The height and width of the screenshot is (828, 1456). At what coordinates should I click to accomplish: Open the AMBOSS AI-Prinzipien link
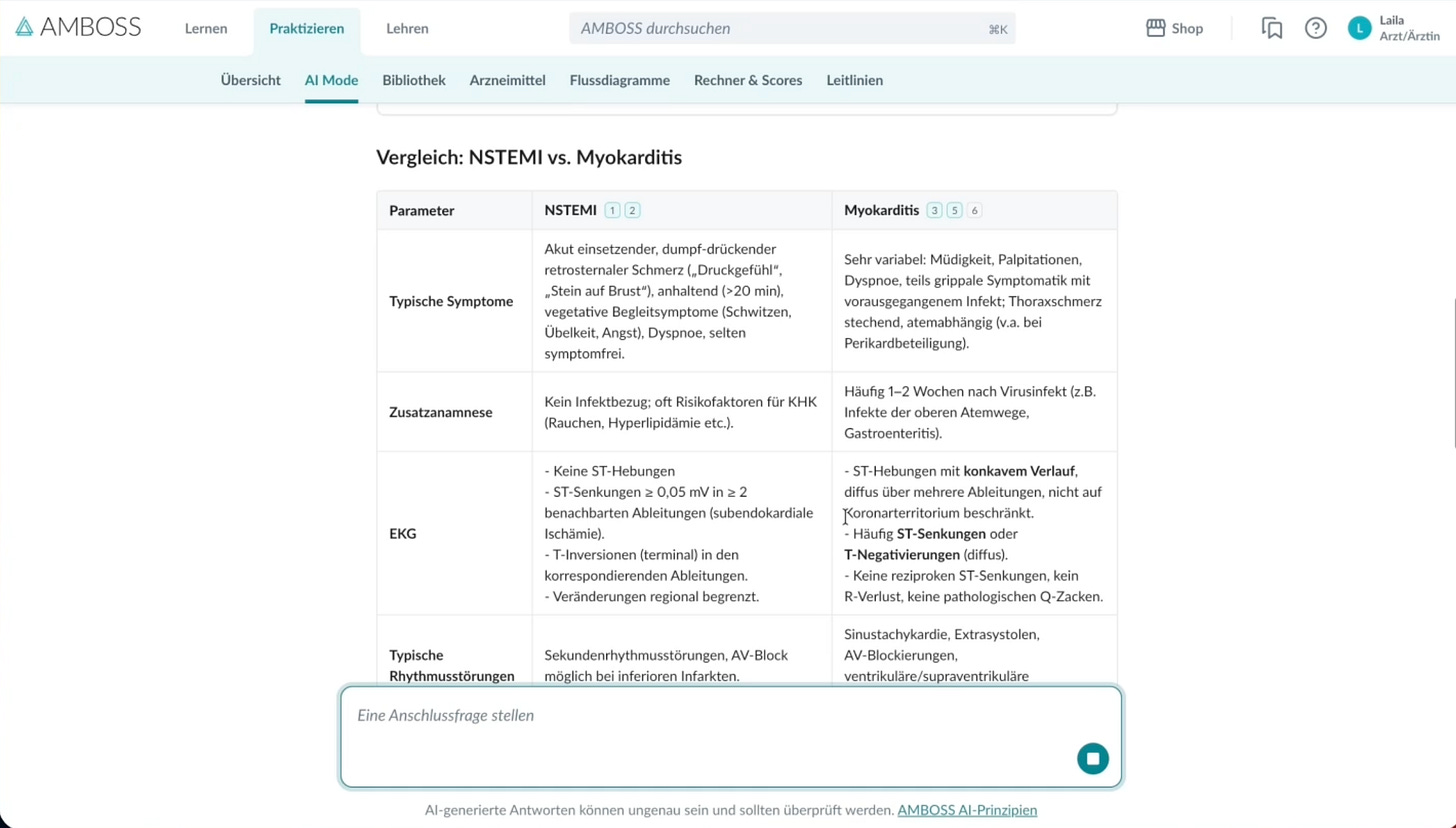click(x=967, y=810)
